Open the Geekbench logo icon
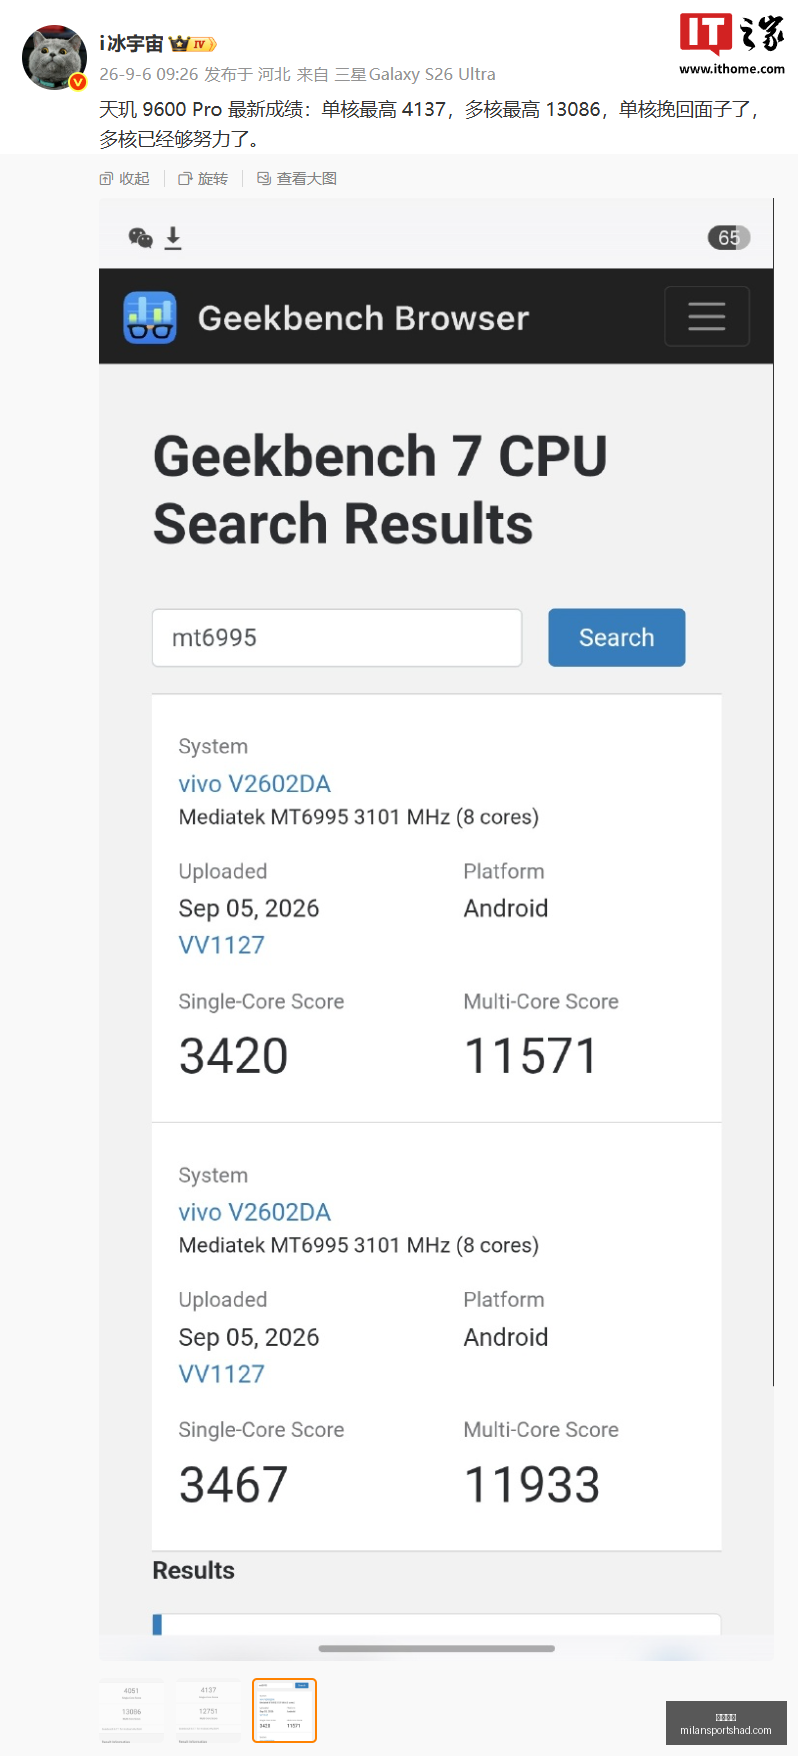The width and height of the screenshot is (798, 1756). (x=150, y=317)
